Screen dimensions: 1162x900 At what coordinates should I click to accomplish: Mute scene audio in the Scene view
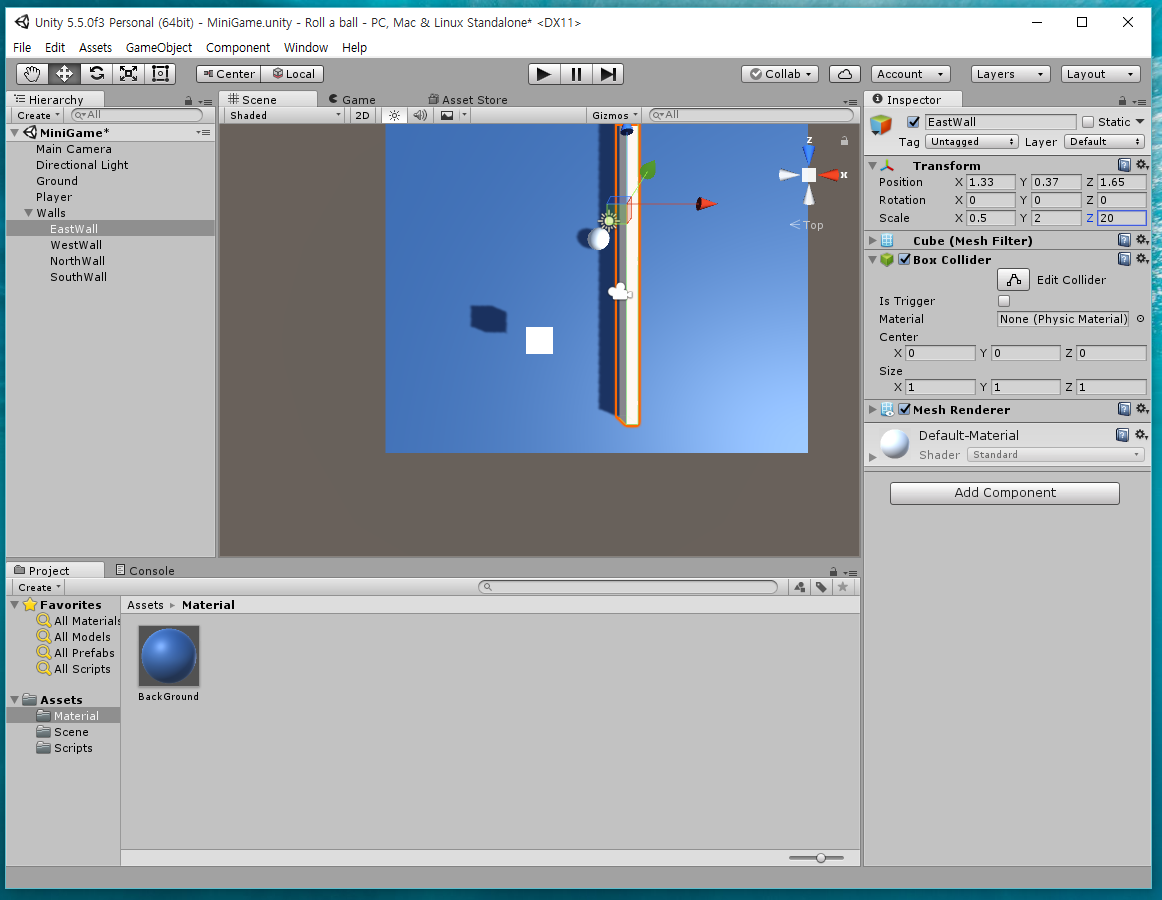[420, 115]
